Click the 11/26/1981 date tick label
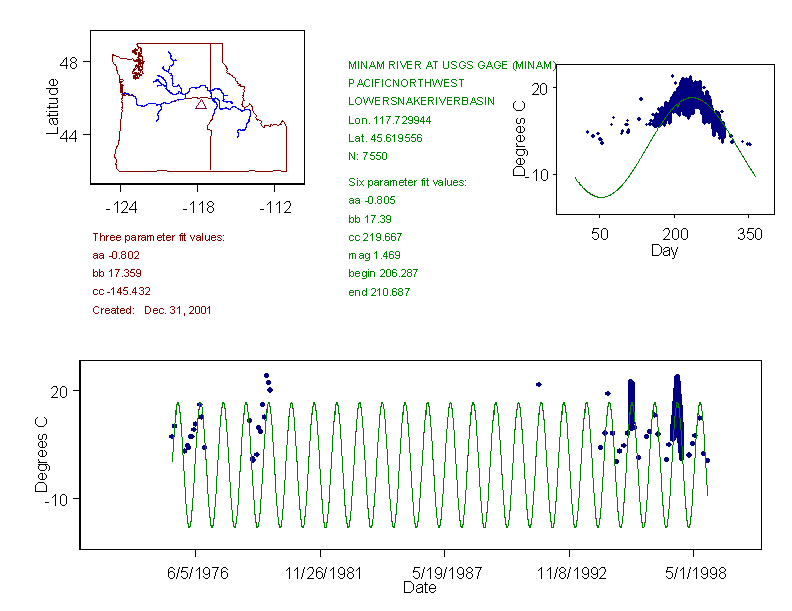This screenshot has height=611, width=792. pyautogui.click(x=321, y=574)
